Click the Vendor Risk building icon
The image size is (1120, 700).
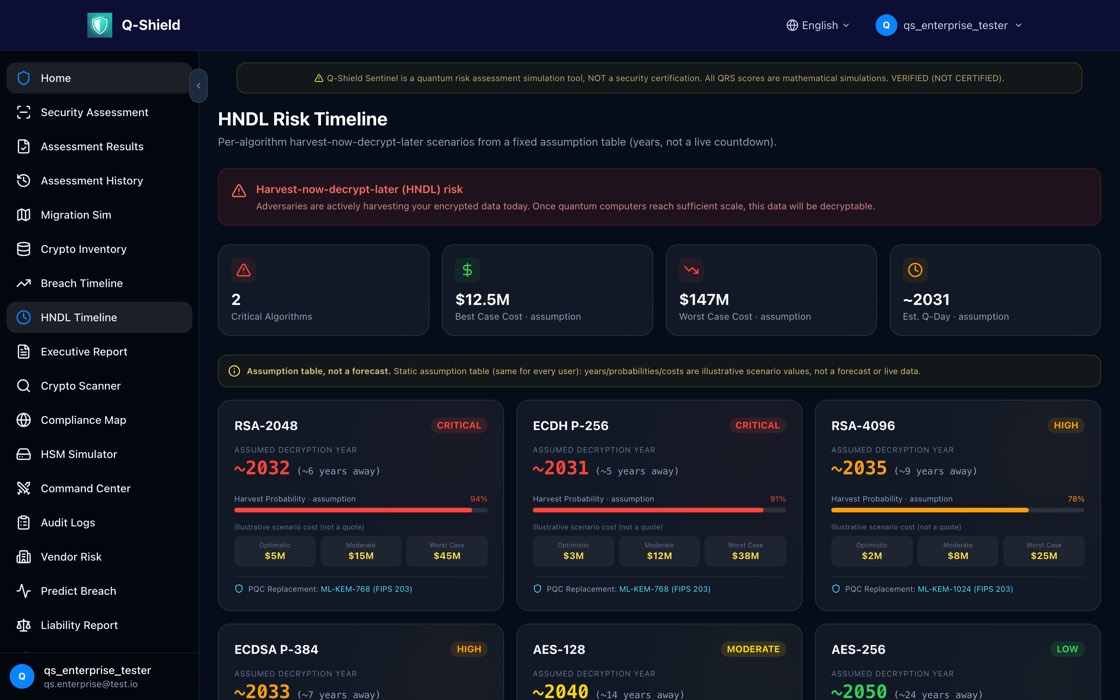click(24, 556)
